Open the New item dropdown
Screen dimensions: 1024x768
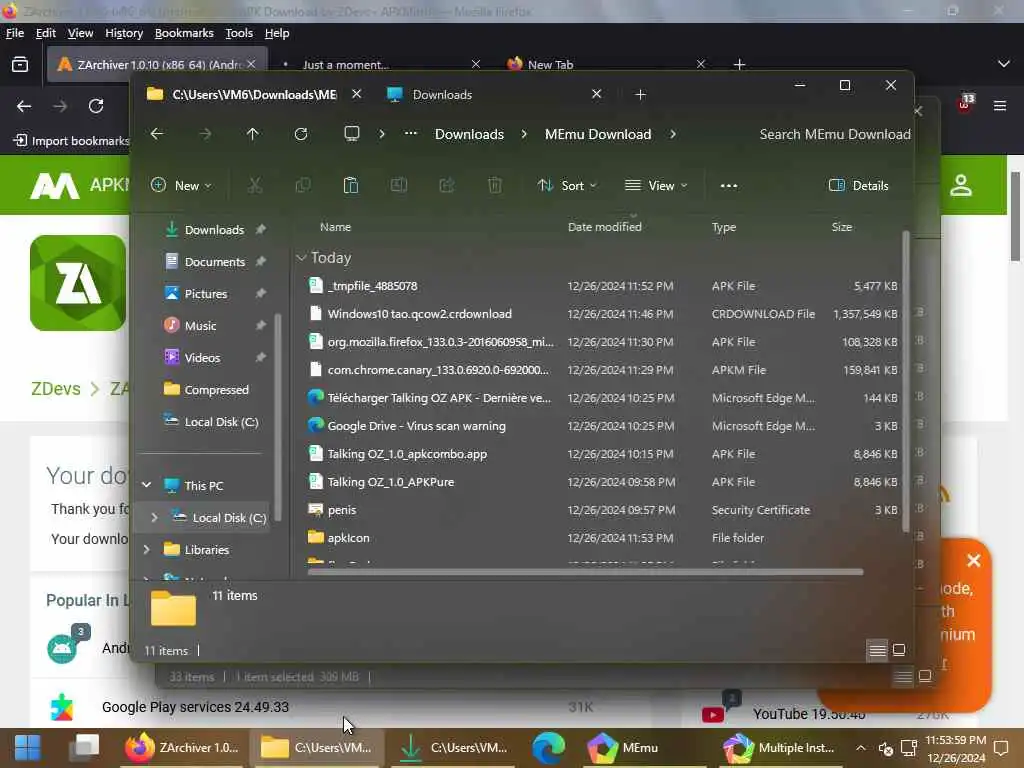[181, 185]
